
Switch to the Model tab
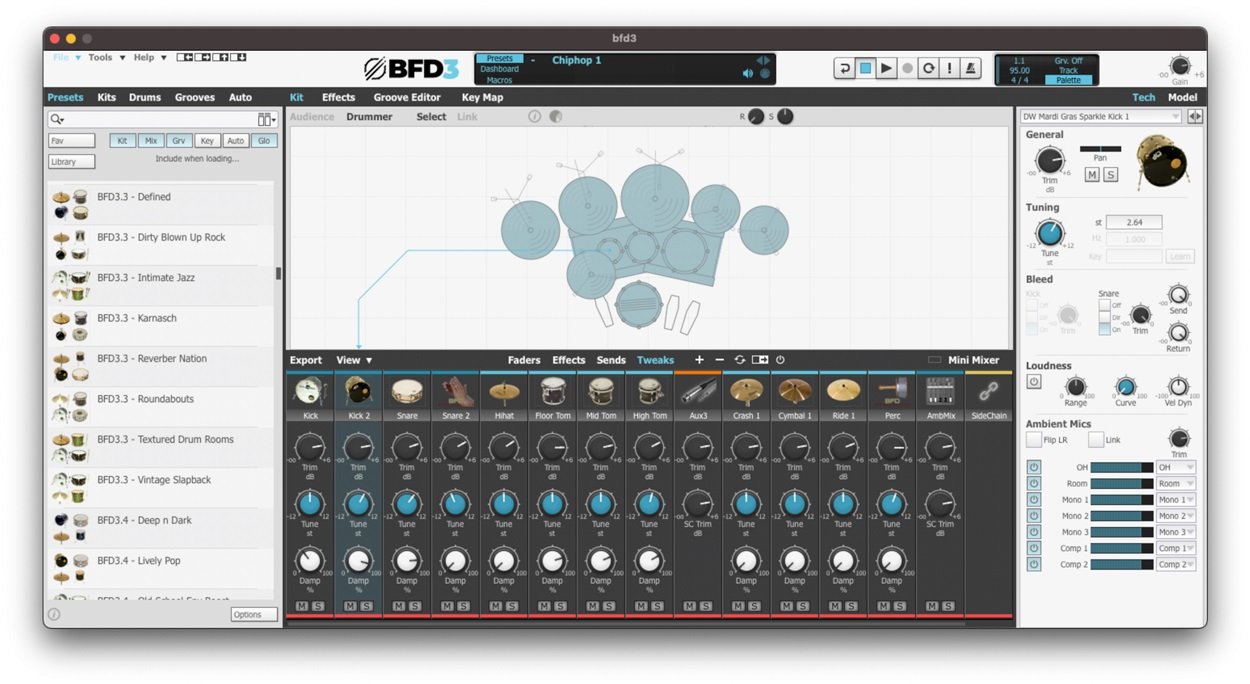pyautogui.click(x=1183, y=98)
